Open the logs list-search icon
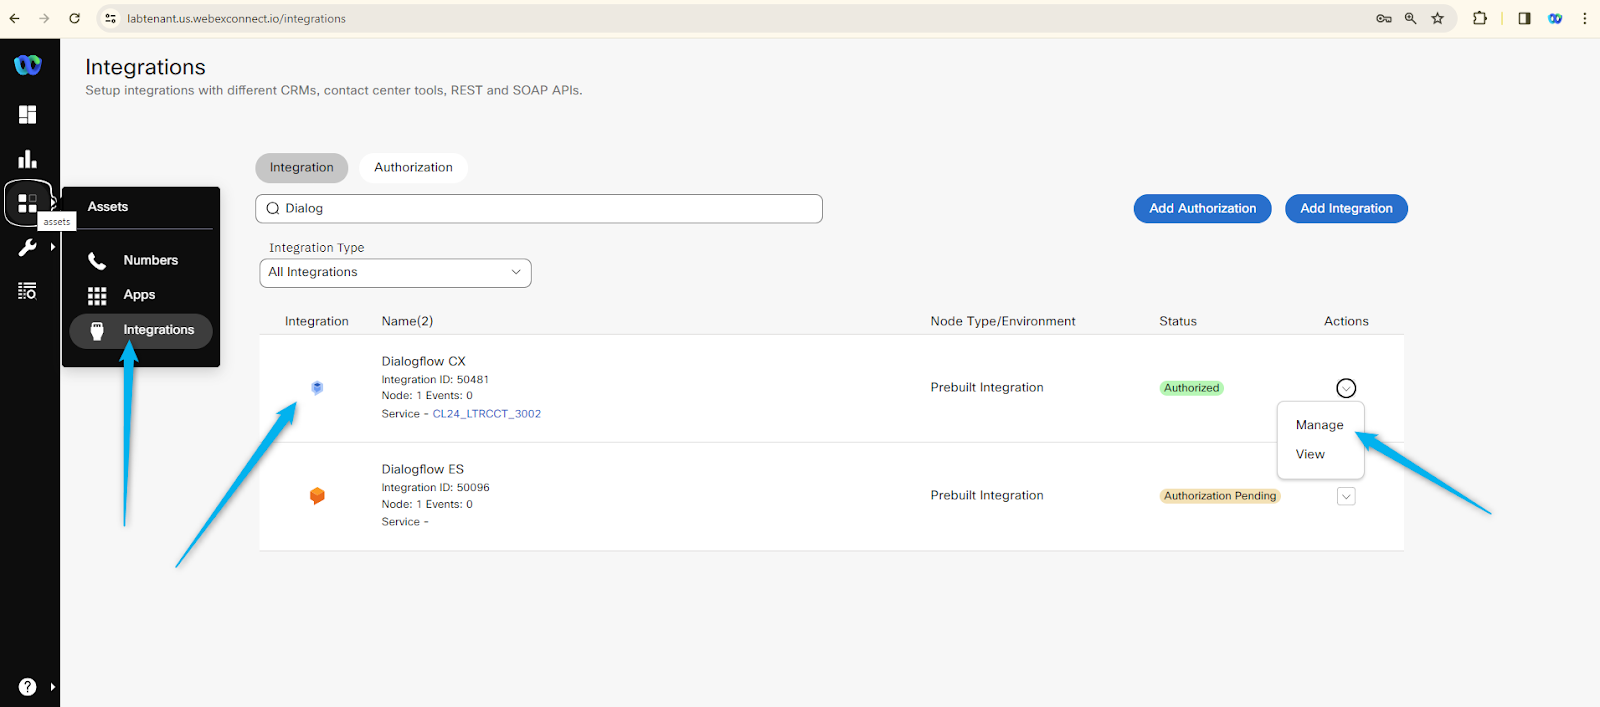This screenshot has width=1600, height=707. pyautogui.click(x=28, y=291)
